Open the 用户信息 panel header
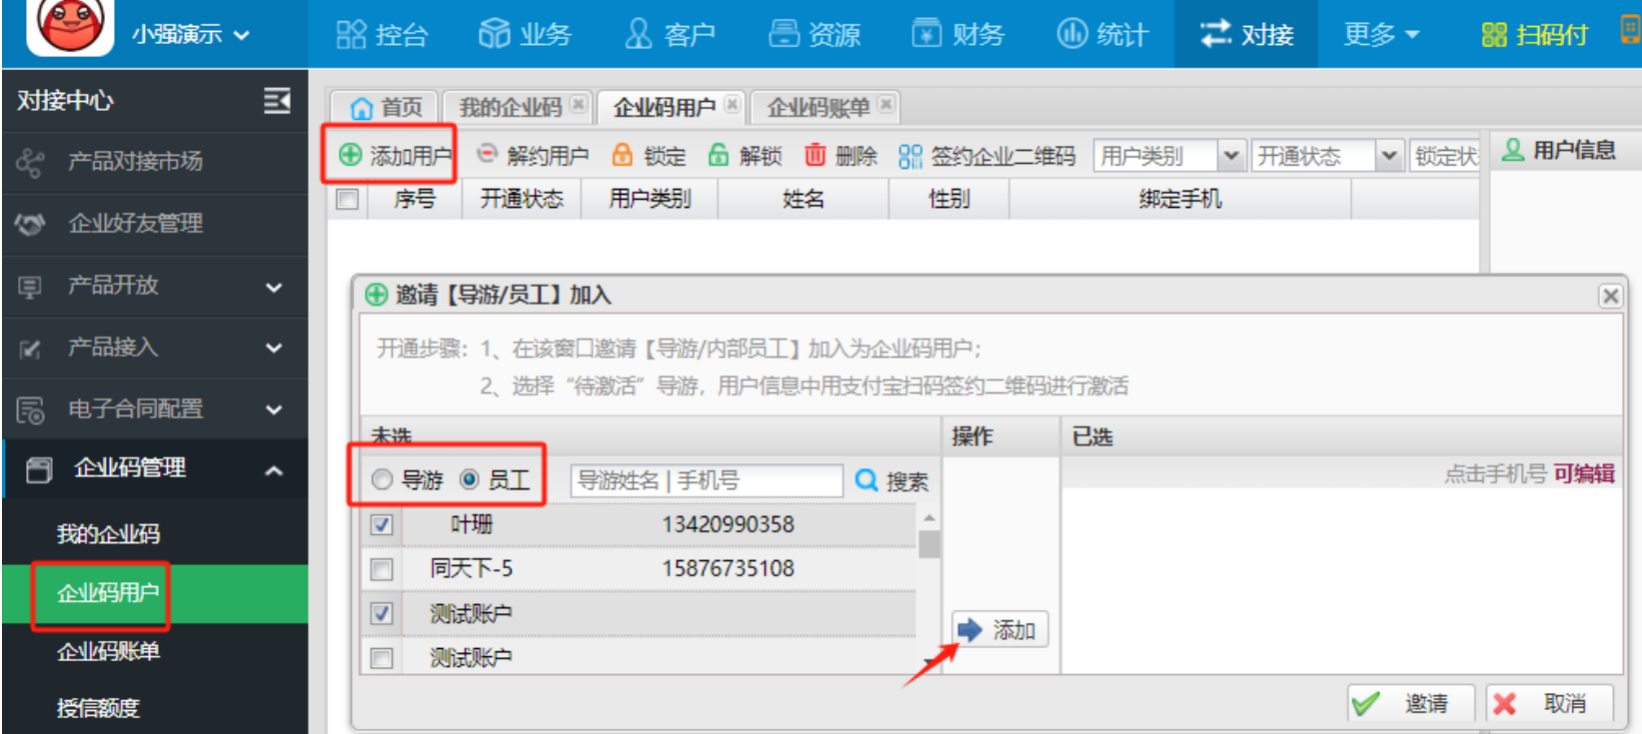This screenshot has height=734, width=1642. click(x=1560, y=150)
